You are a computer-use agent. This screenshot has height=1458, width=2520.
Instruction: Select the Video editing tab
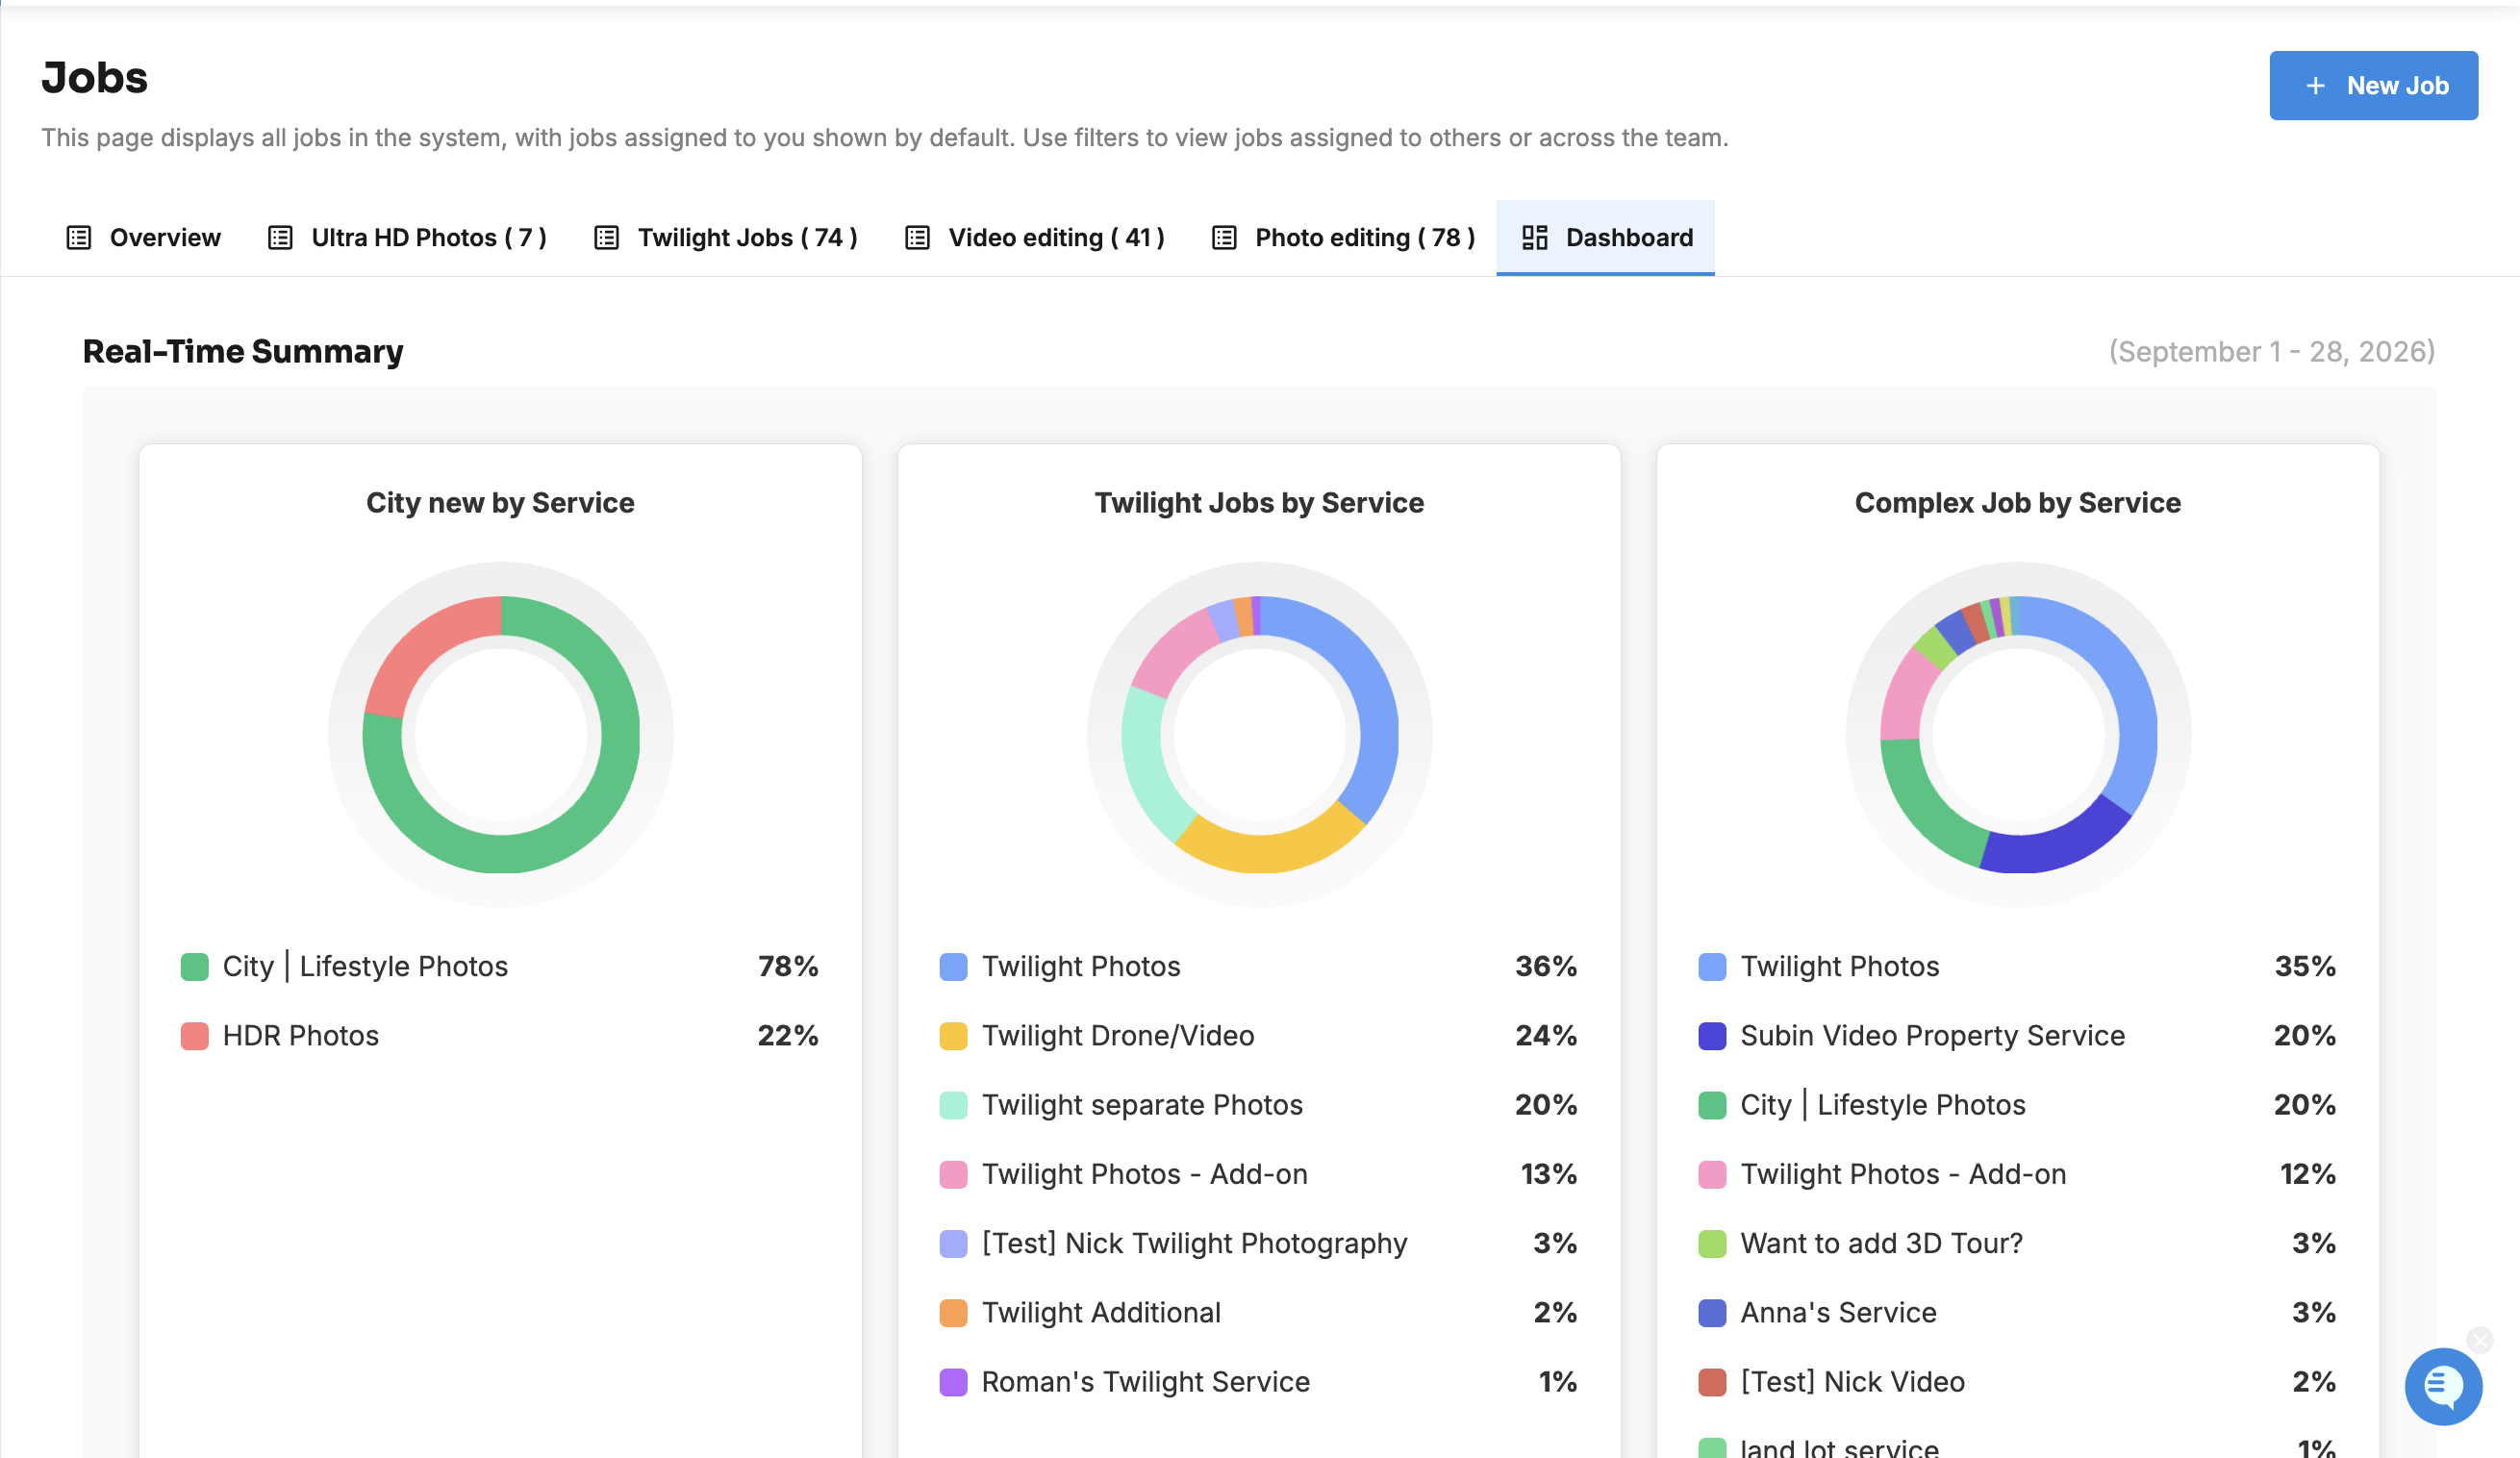click(x=1035, y=238)
